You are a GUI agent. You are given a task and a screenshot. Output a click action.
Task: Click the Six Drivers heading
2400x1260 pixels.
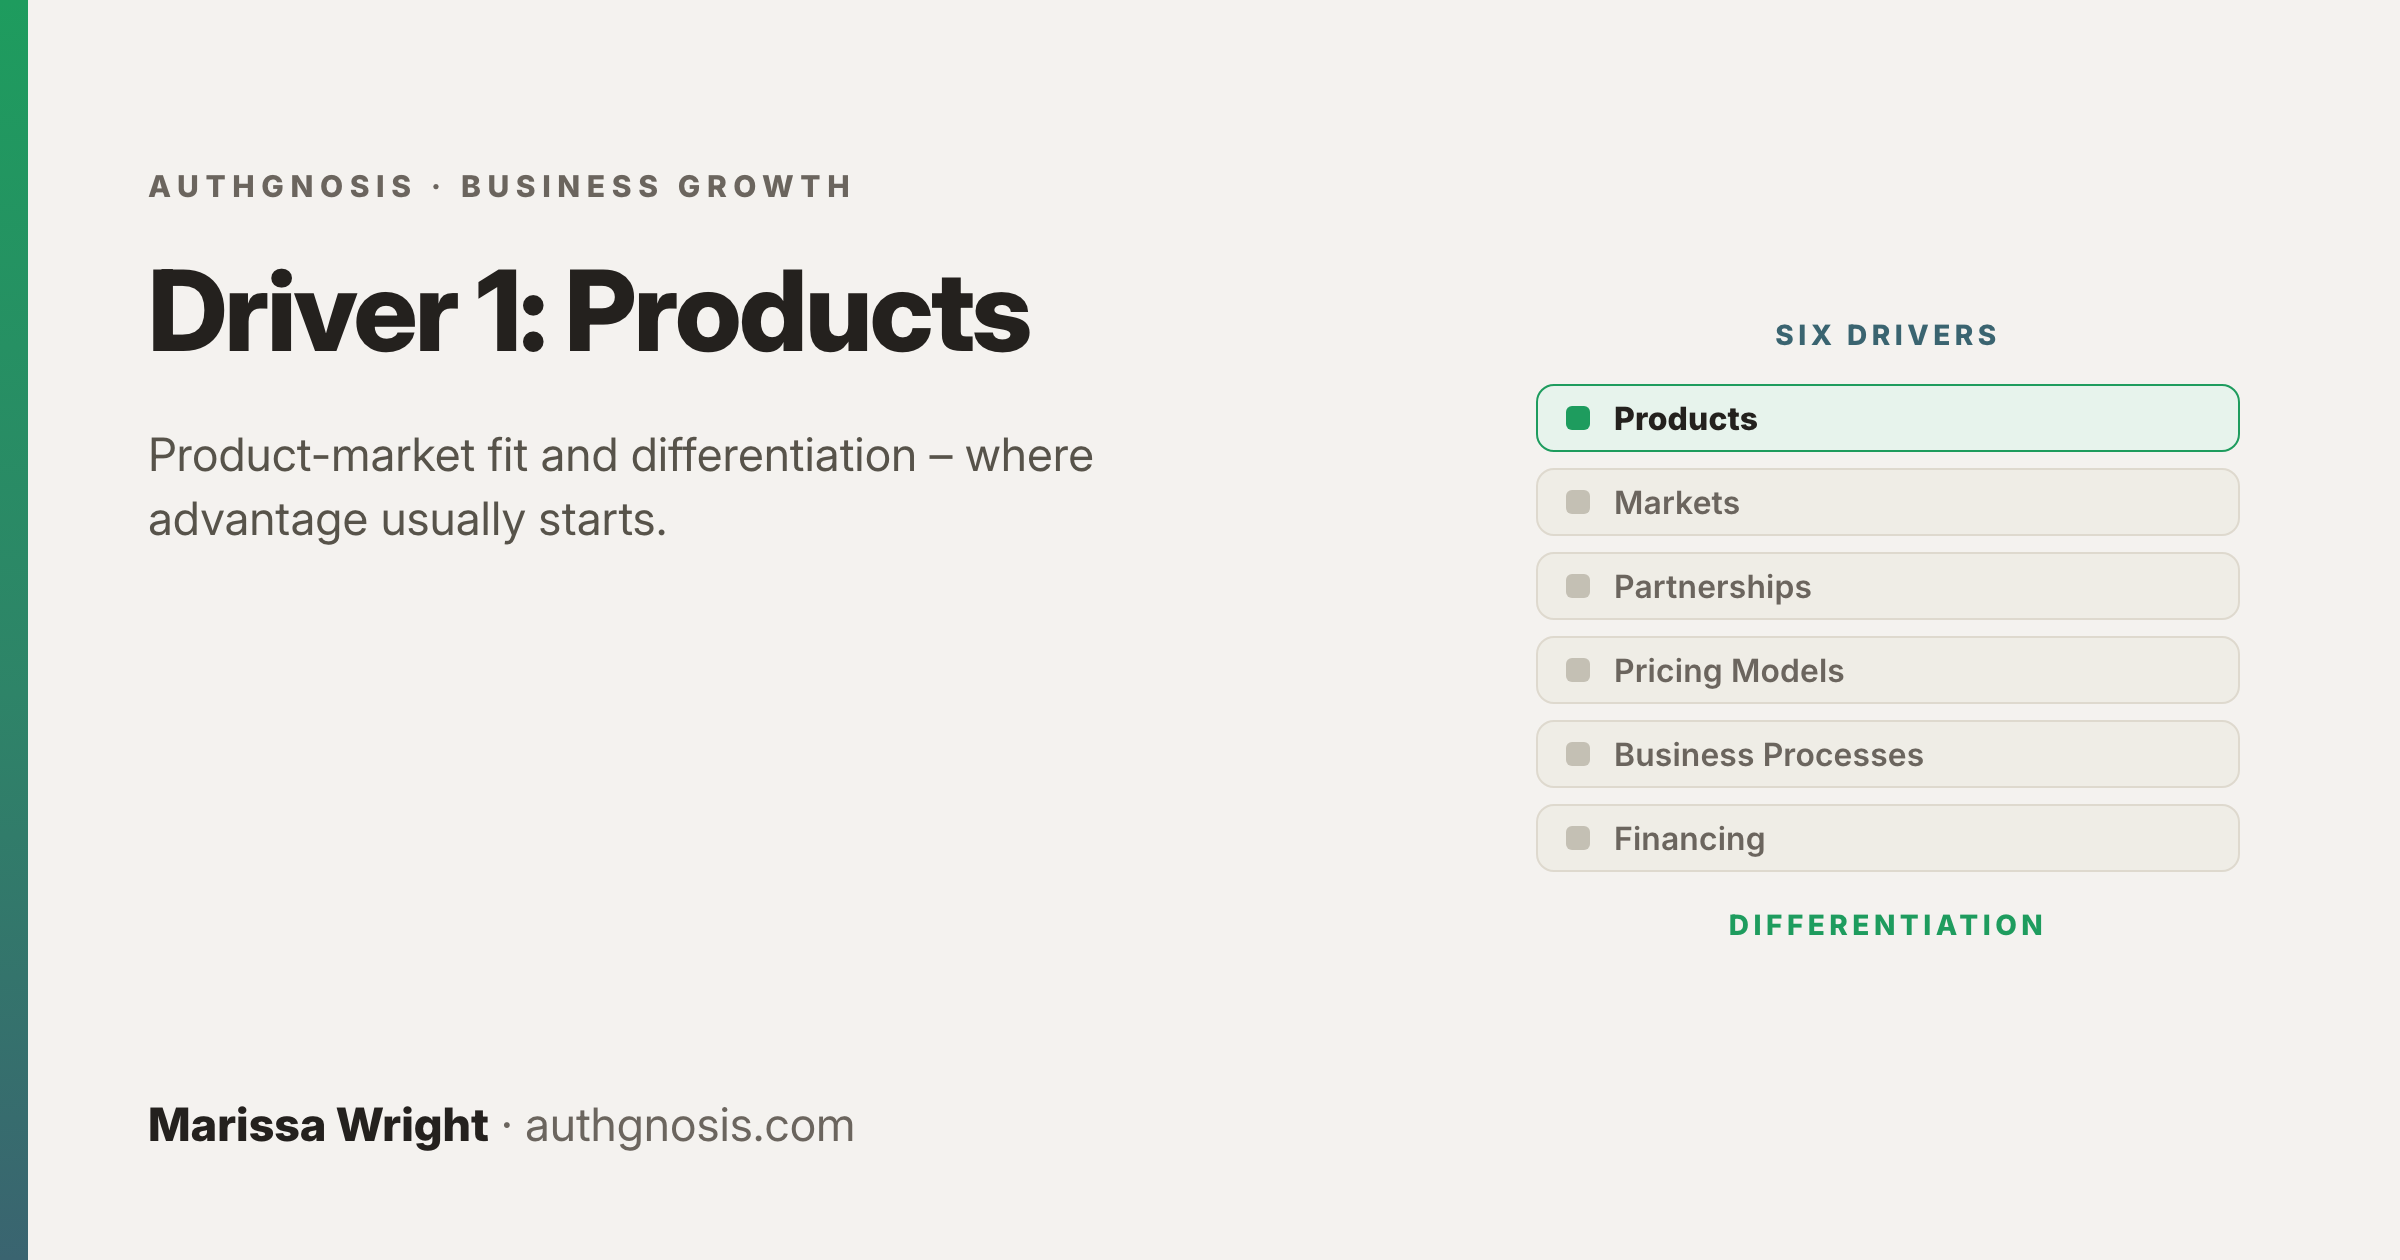1887,335
